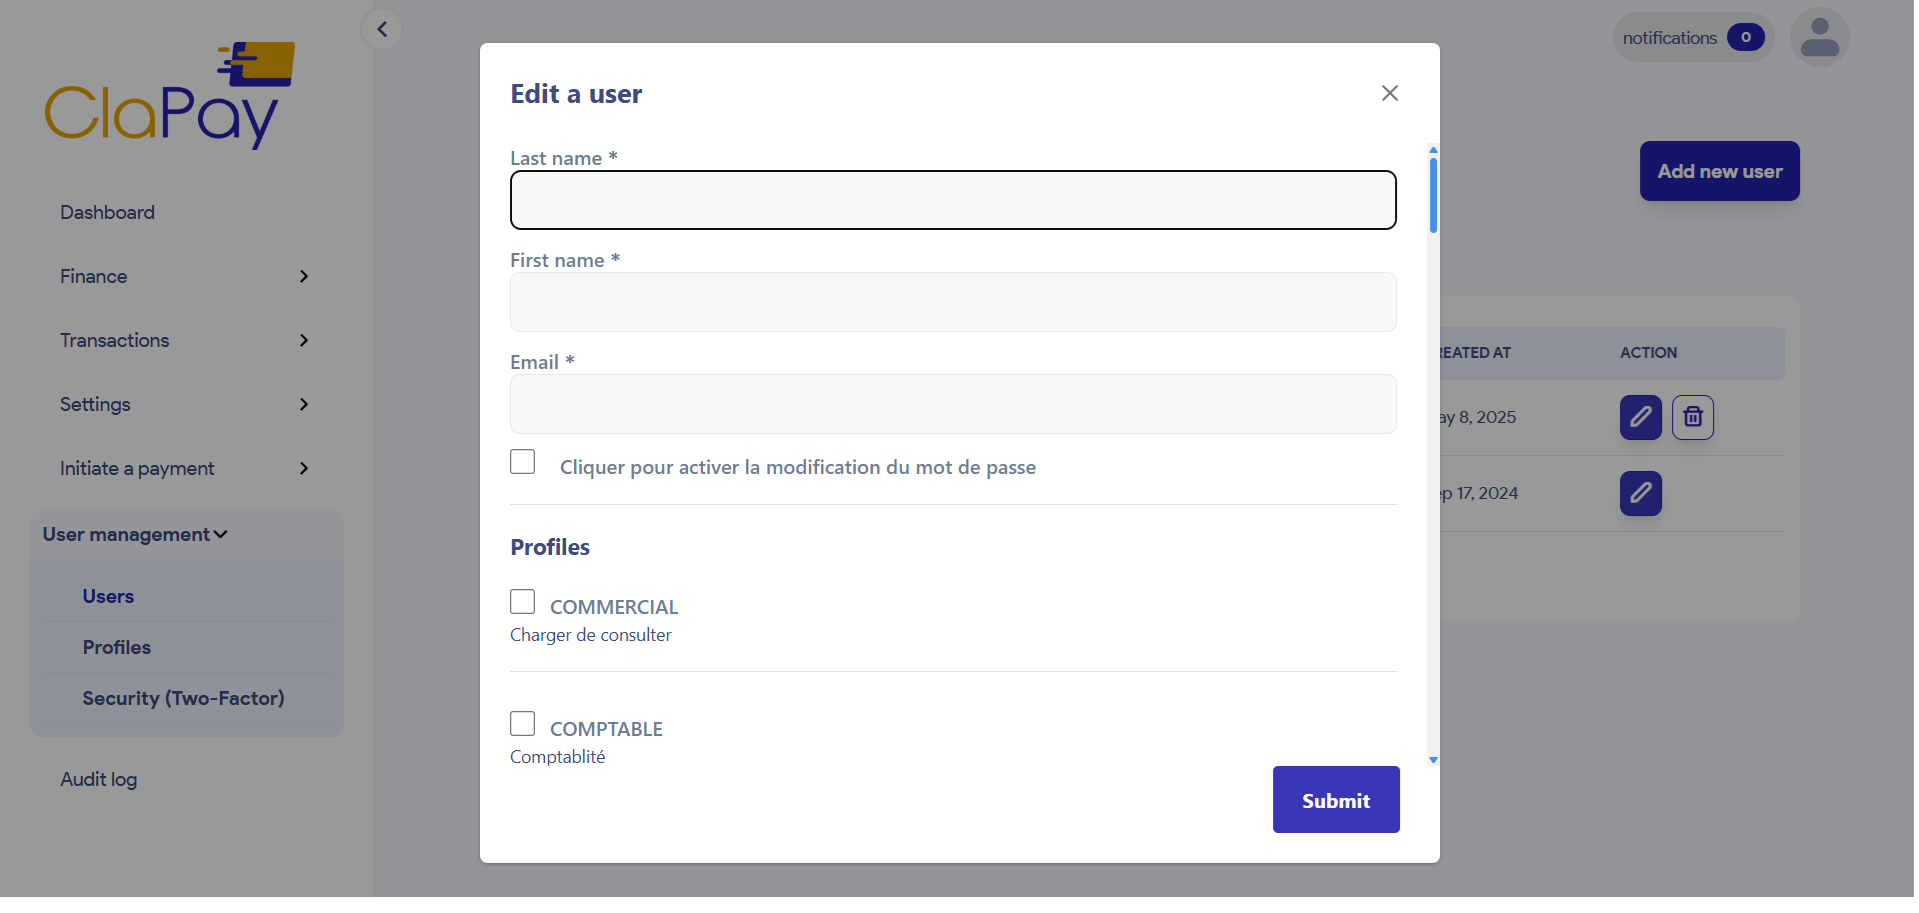Click the Transactions expansion chevron
Viewport: 1919px width, 913px height.
pyautogui.click(x=303, y=340)
